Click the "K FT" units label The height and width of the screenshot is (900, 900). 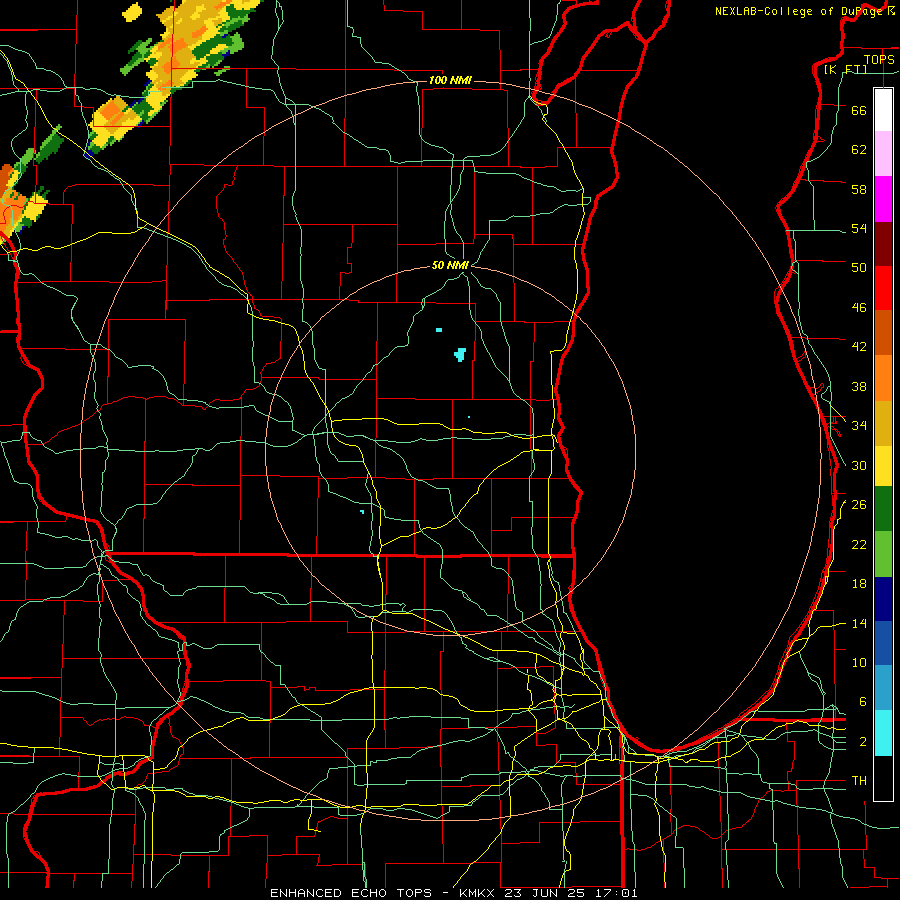846,69
